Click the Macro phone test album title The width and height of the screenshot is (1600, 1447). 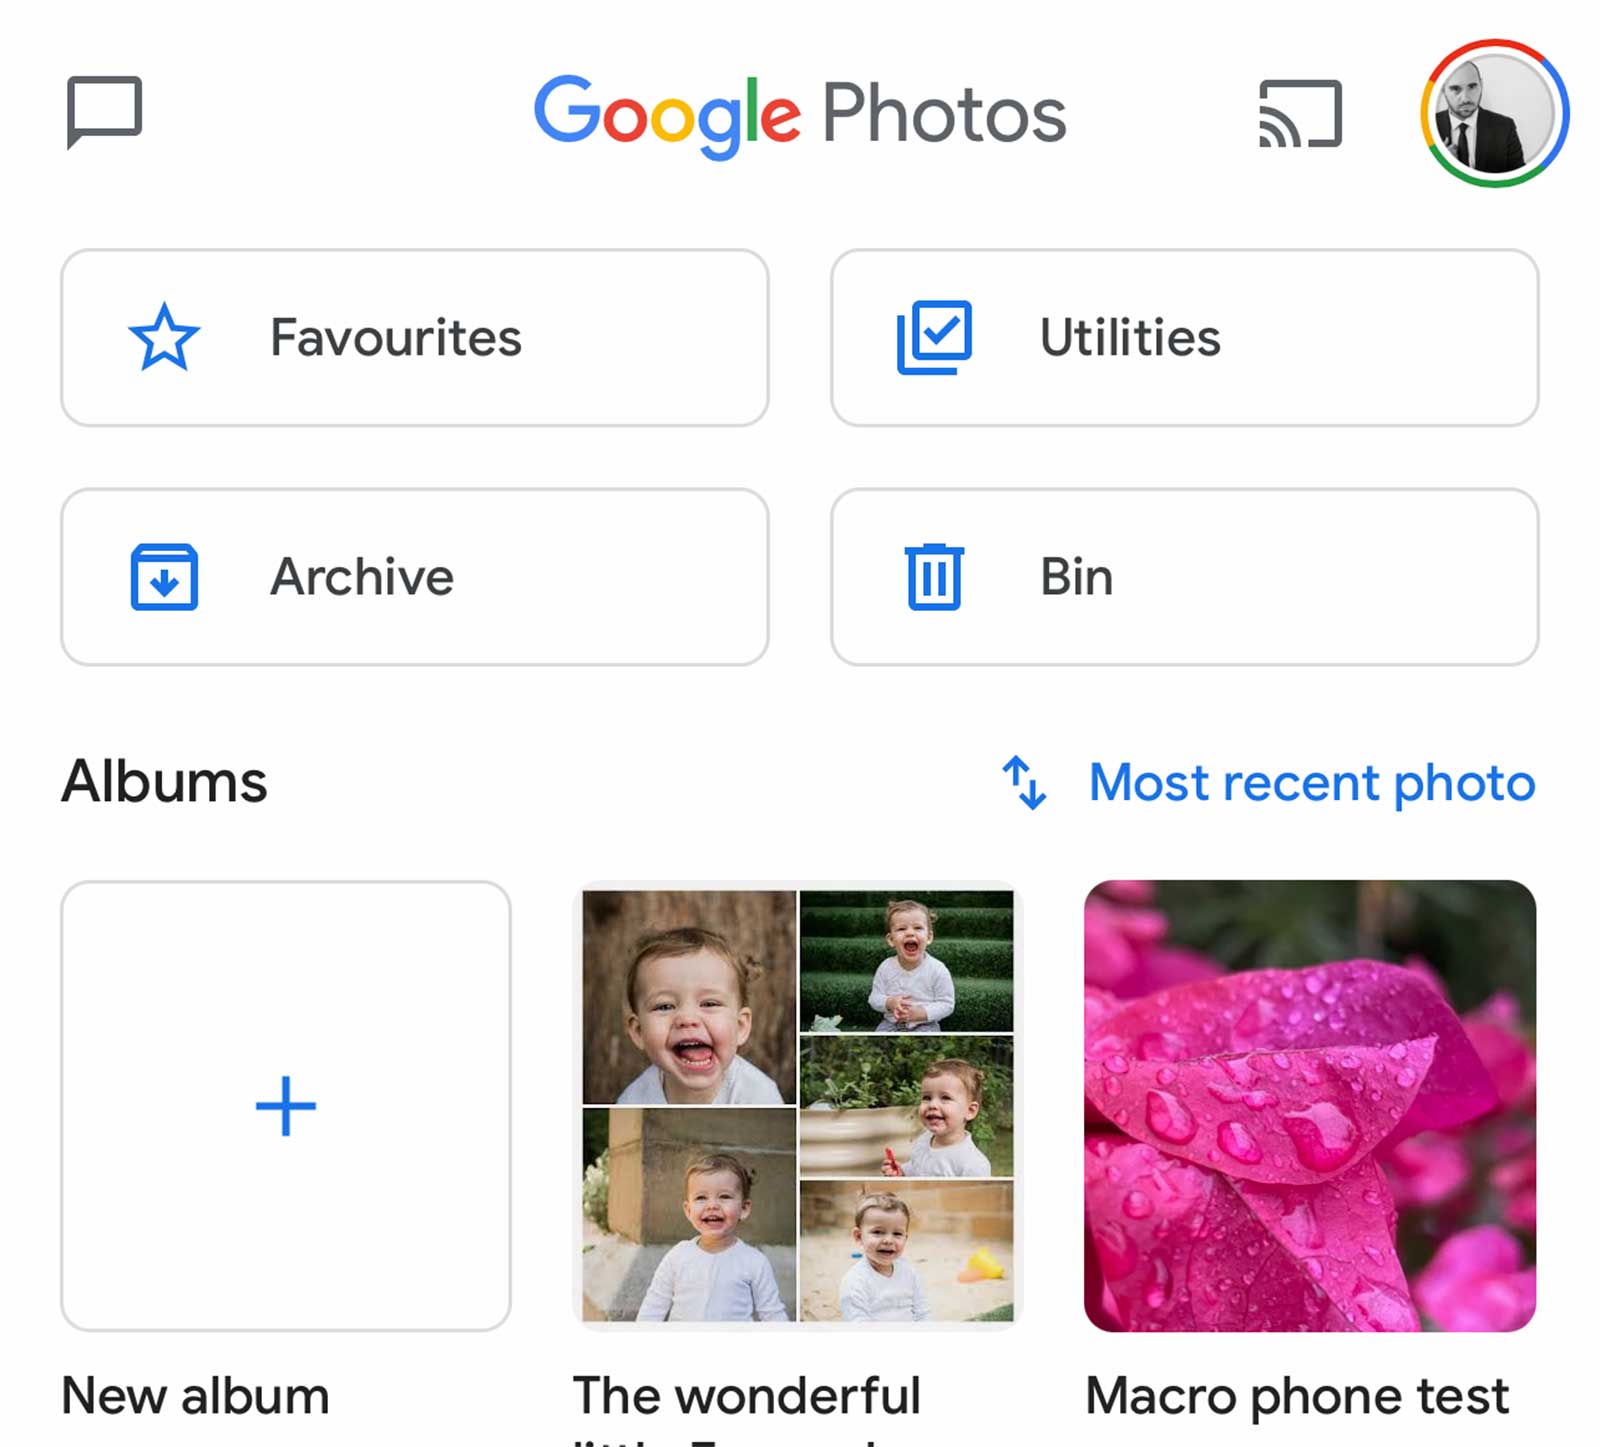(x=1297, y=1396)
